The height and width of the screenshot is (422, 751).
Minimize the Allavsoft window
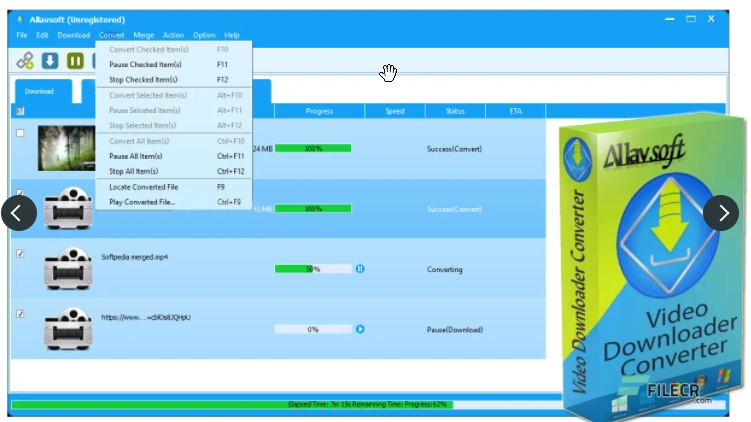click(670, 19)
